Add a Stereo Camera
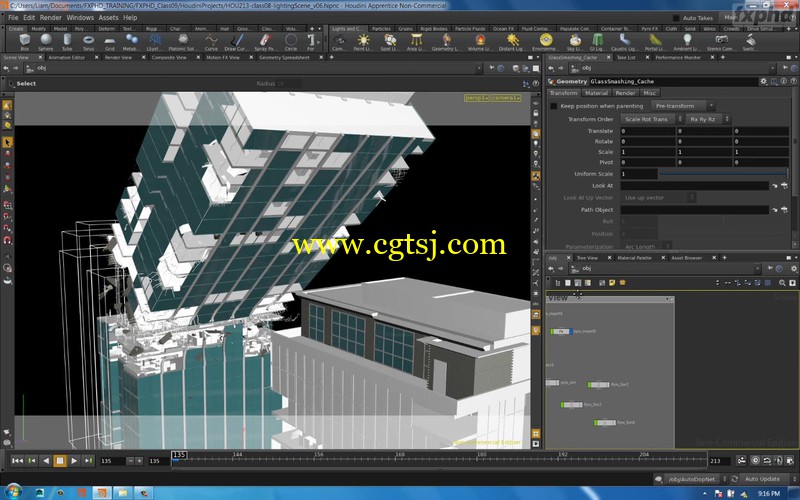800x500 pixels. point(721,42)
